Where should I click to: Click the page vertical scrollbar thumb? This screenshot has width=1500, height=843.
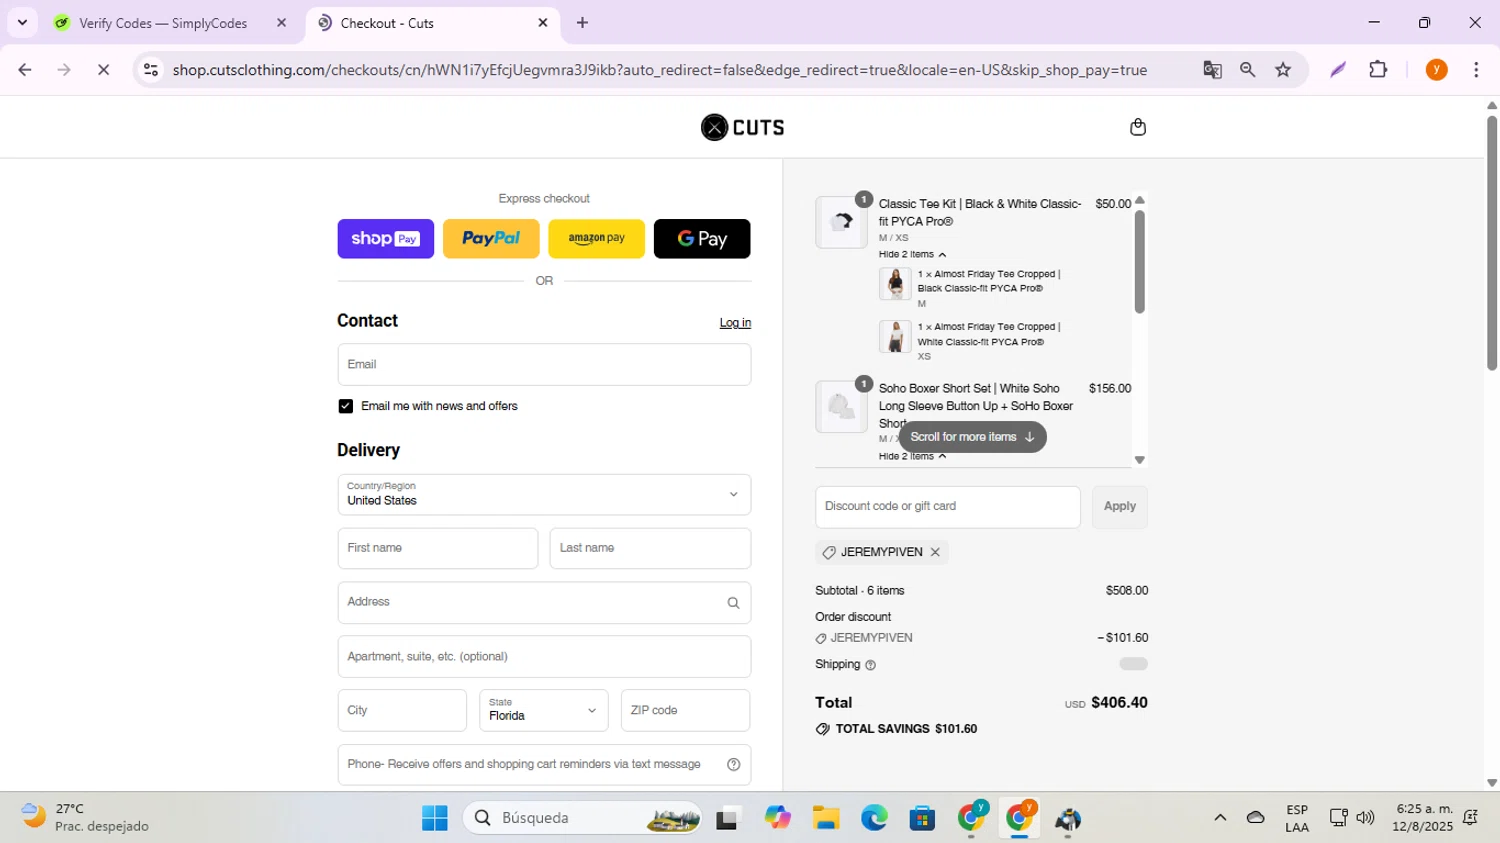tap(1491, 243)
